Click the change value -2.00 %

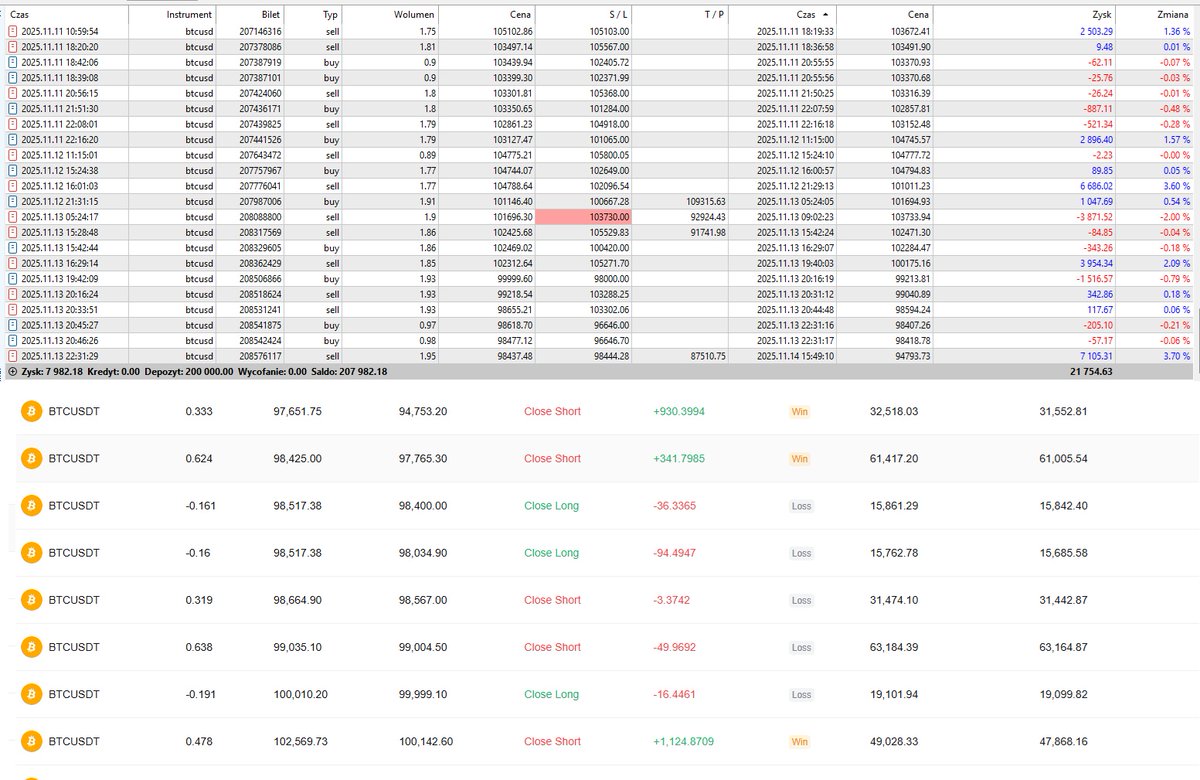(1175, 216)
